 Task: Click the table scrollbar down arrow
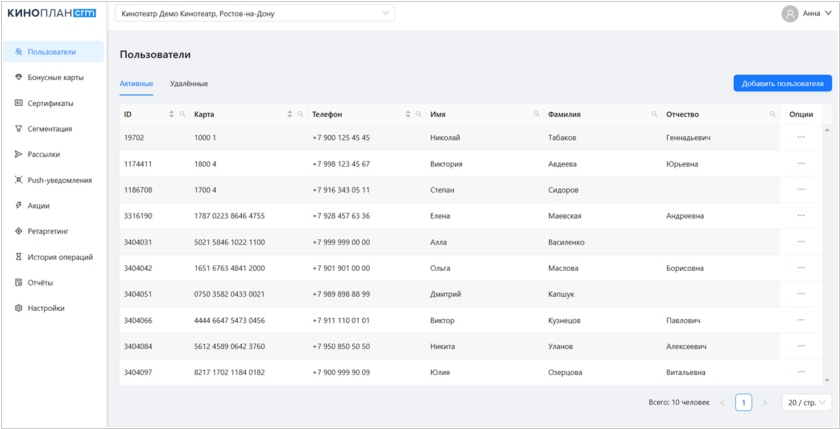827,380
